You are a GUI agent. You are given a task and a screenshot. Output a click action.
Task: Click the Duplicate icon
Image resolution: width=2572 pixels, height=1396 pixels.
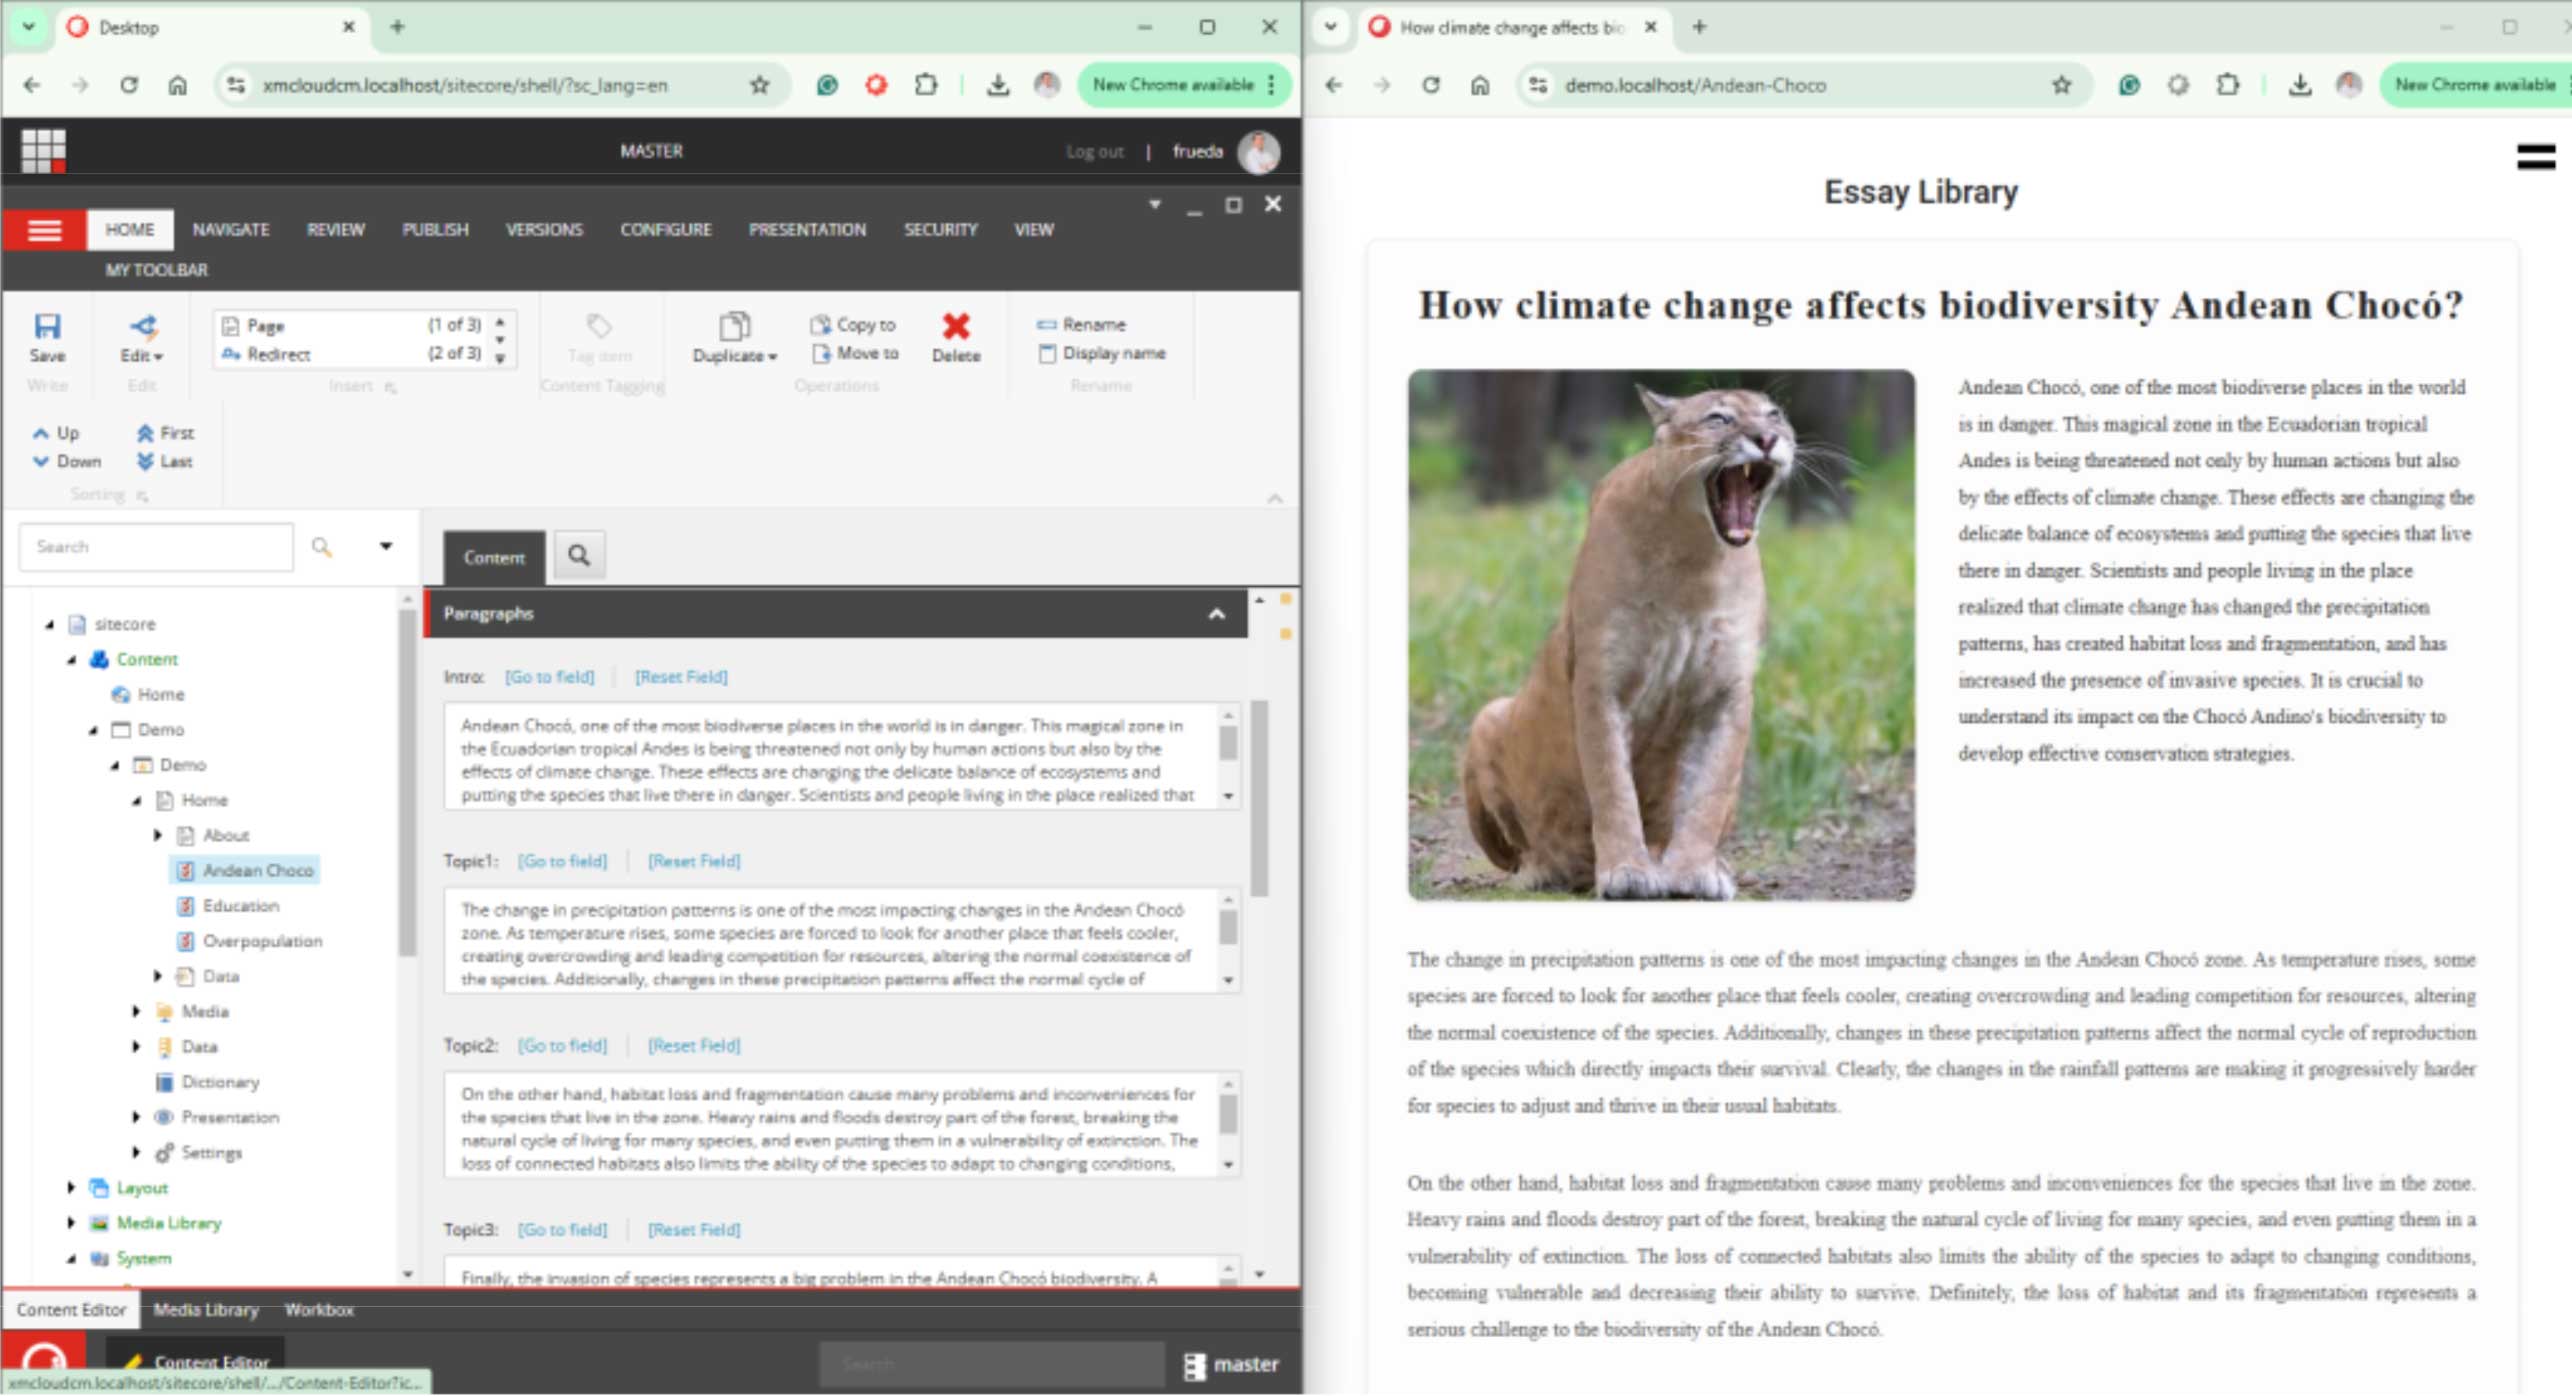(x=734, y=327)
